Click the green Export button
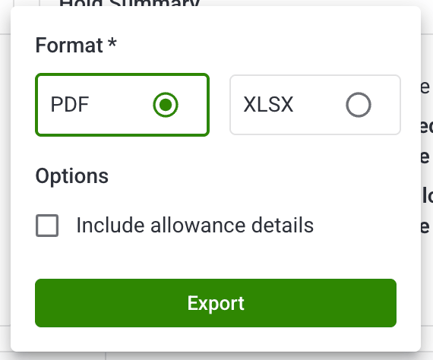This screenshot has width=433, height=360. (216, 303)
